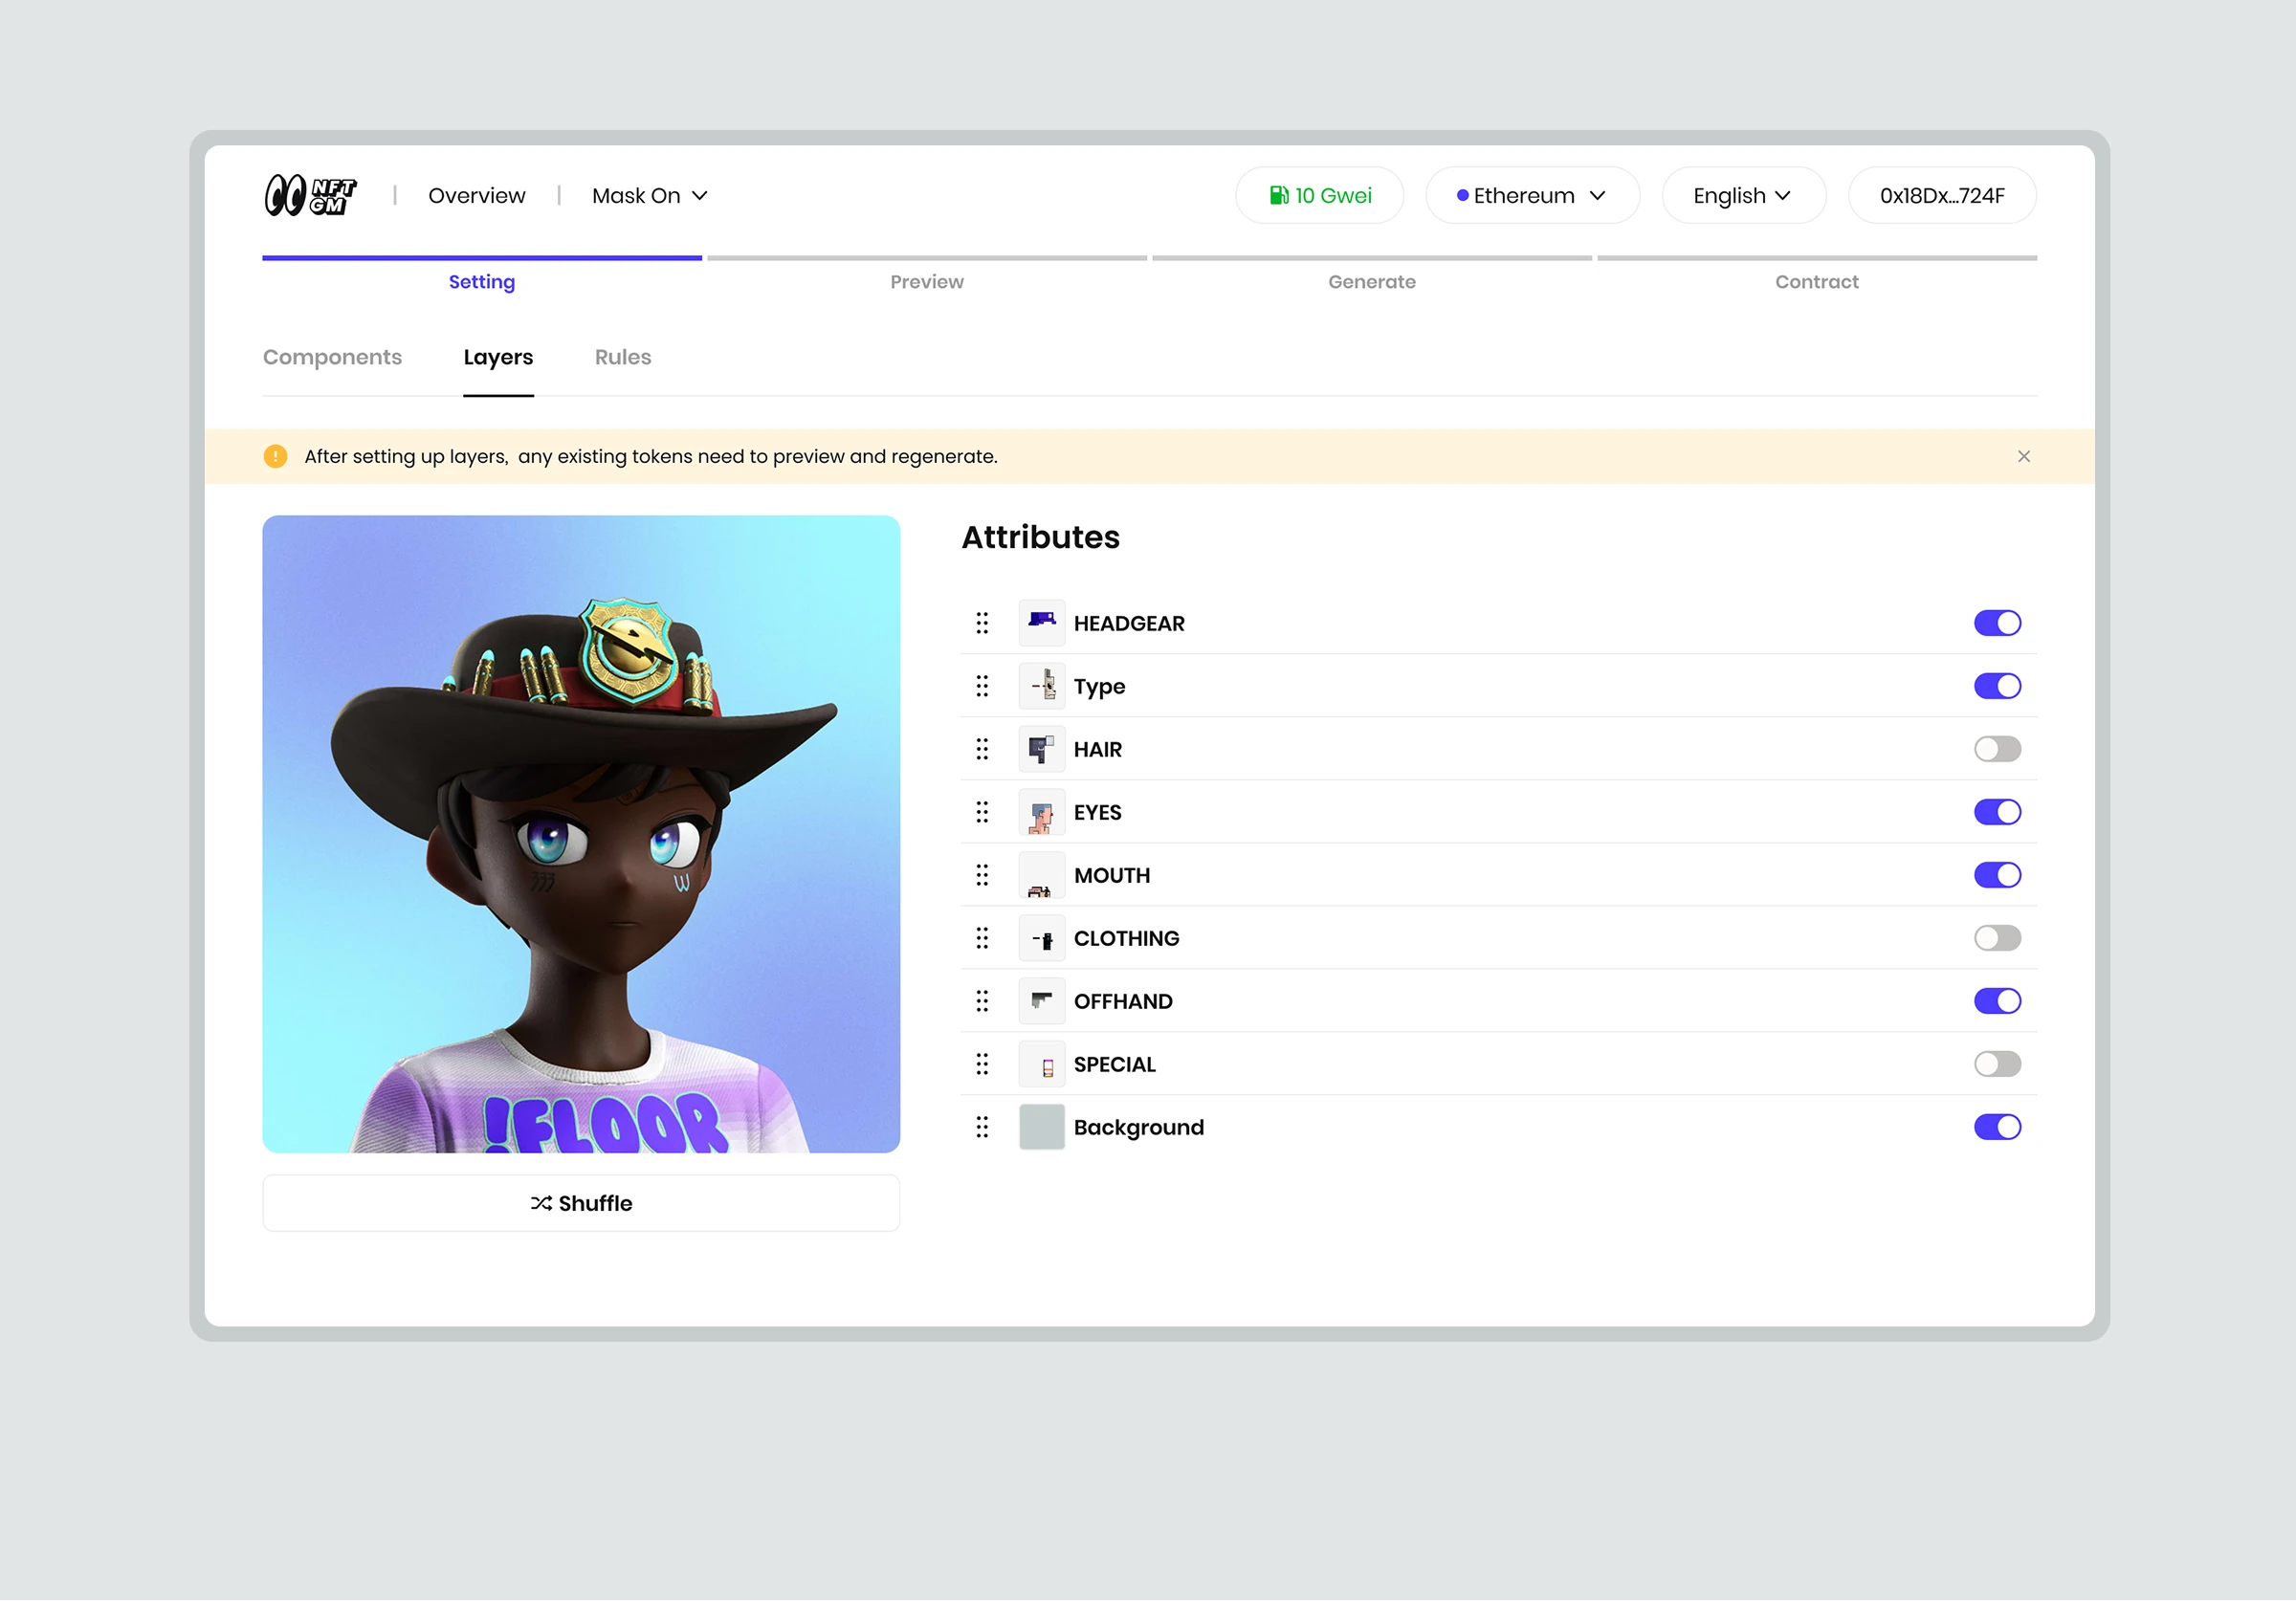2296x1601 pixels.
Task: Dismiss the layers warning banner
Action: click(x=2024, y=456)
